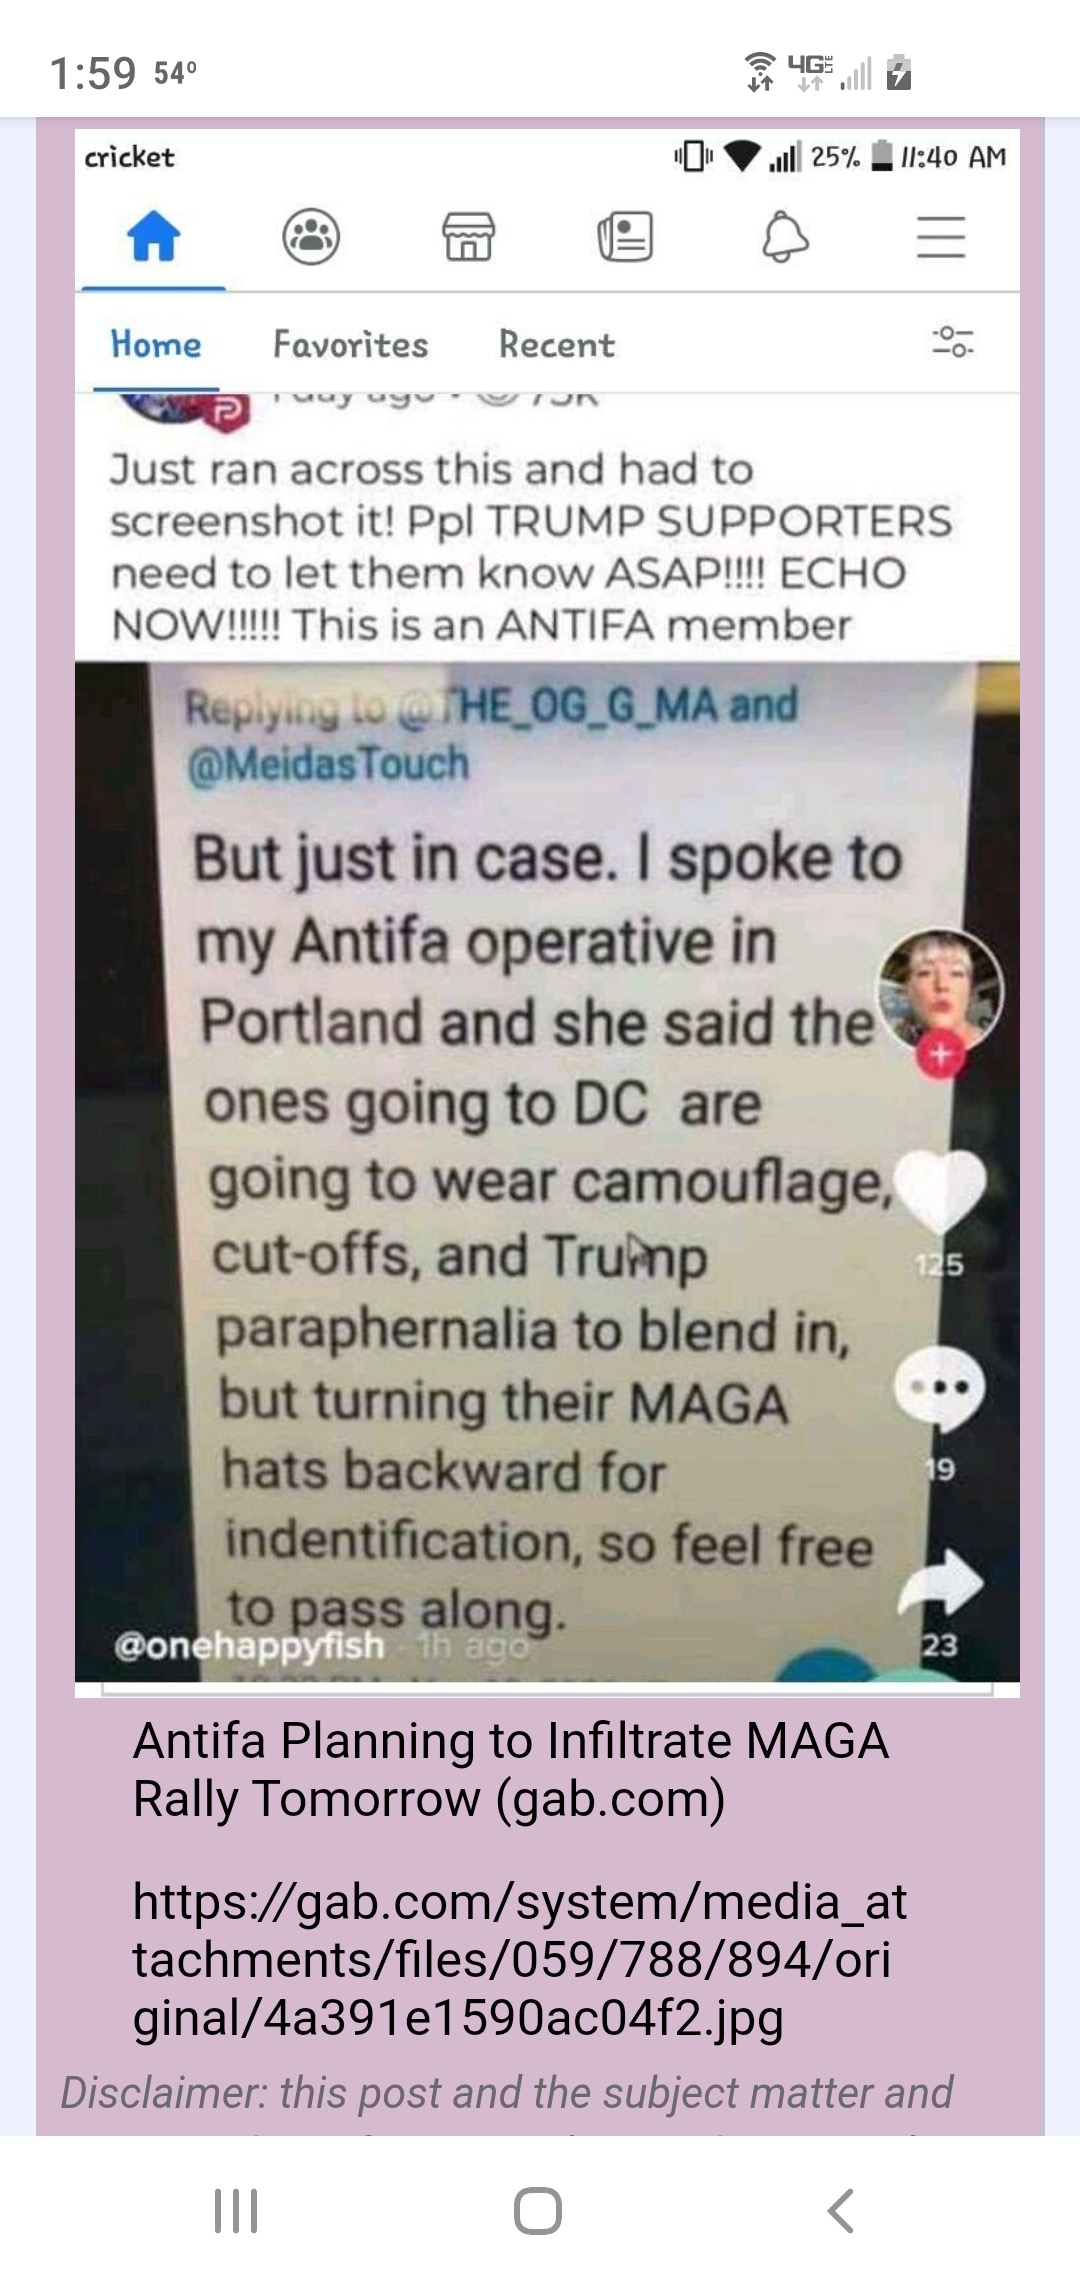Tap the red plus follow button
Viewport: 1080px width, 2280px height.
click(x=940, y=1055)
